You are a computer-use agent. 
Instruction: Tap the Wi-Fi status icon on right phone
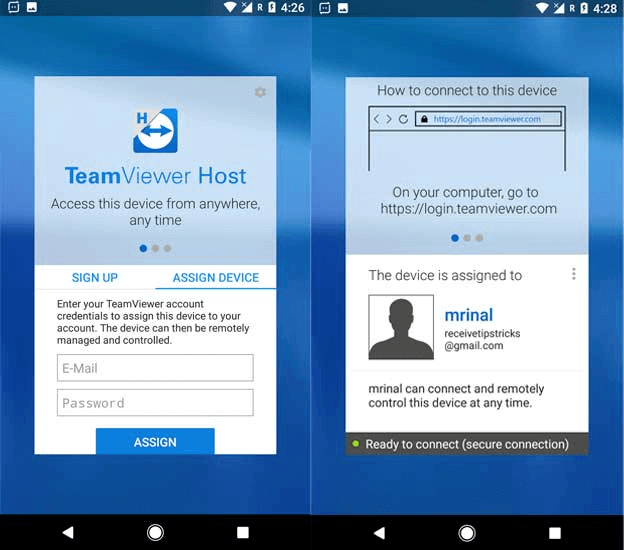point(542,8)
